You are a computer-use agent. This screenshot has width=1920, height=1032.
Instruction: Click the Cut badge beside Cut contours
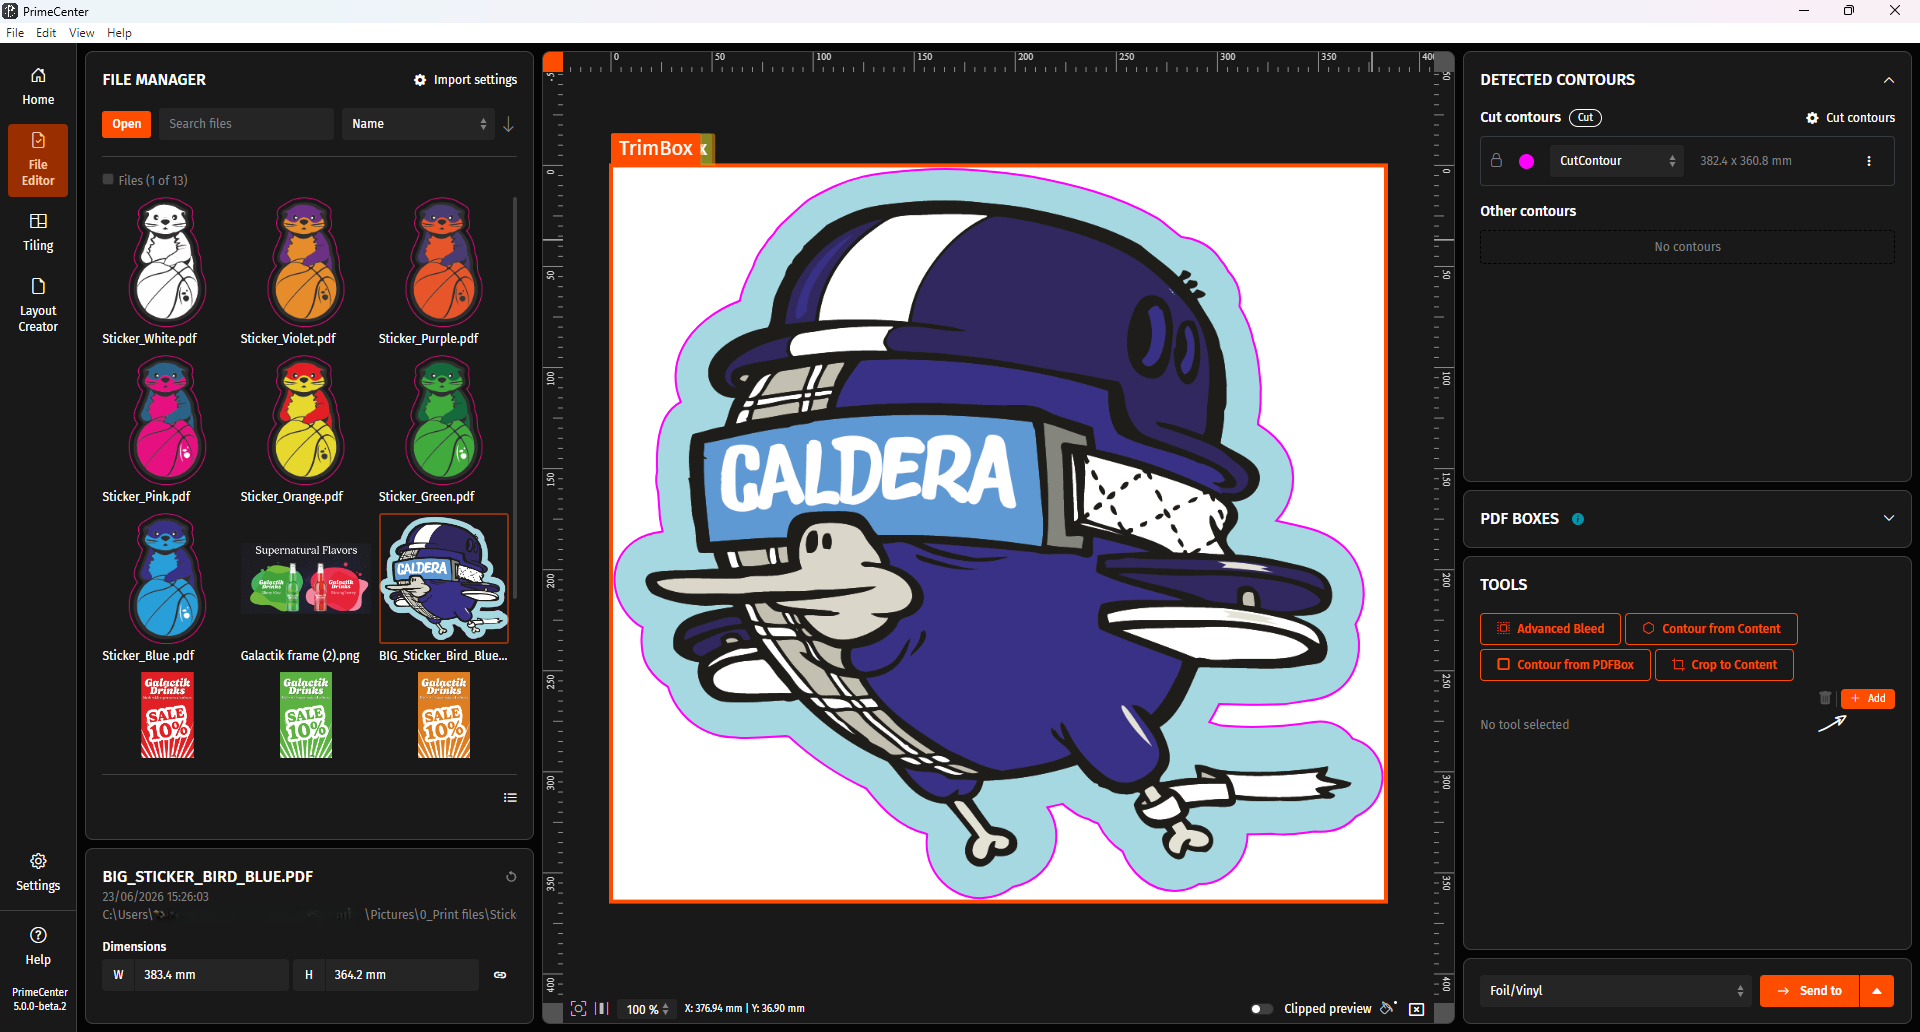pos(1585,118)
